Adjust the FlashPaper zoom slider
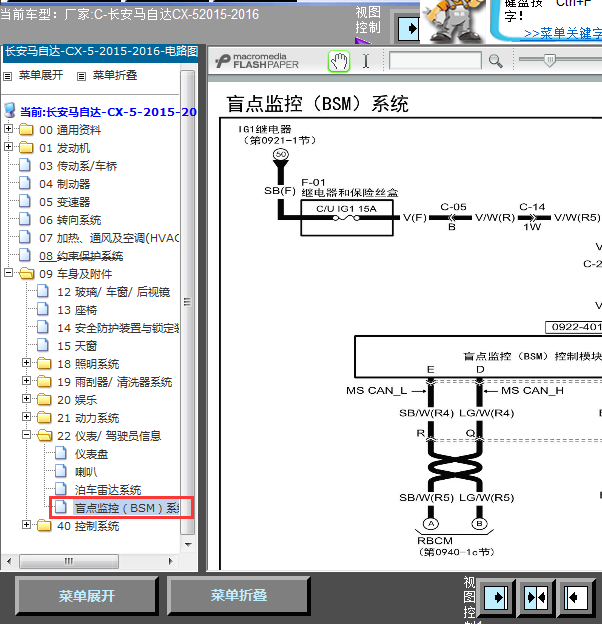This screenshot has height=624, width=602. tap(549, 60)
